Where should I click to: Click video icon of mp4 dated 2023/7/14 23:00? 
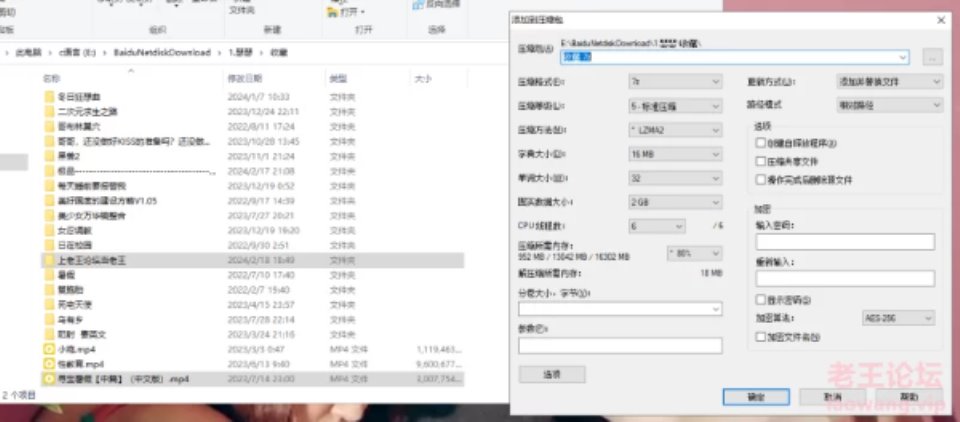click(50, 379)
